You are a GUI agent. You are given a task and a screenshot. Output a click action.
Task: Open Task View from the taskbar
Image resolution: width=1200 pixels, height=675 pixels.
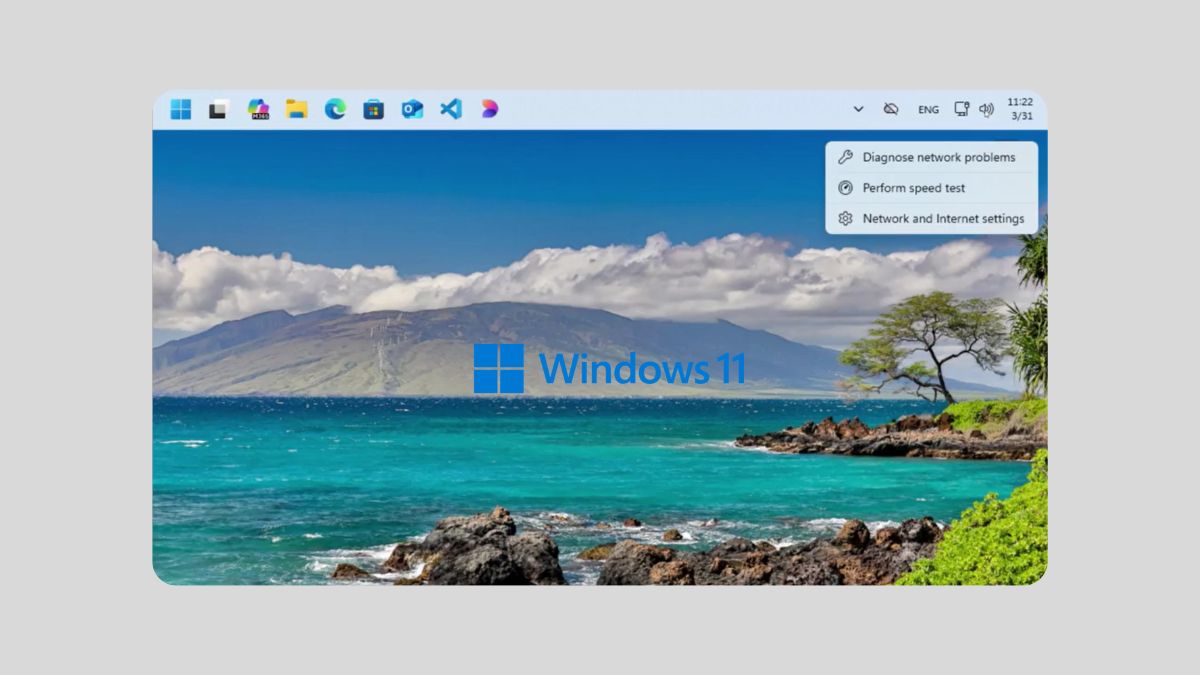[218, 109]
